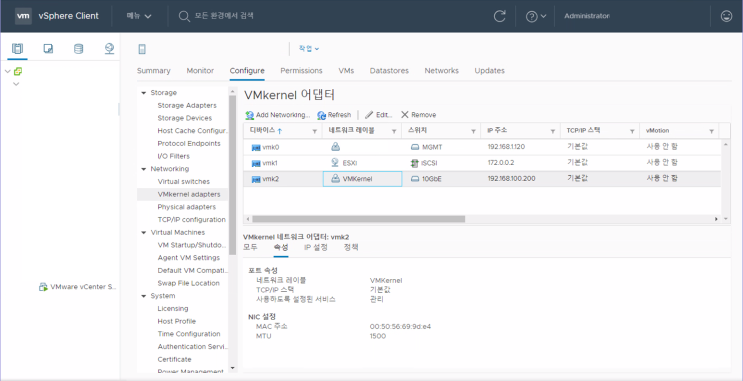Screen dimensions: 743x381
Task: Click the Refresh adapters icon
Action: point(322,115)
